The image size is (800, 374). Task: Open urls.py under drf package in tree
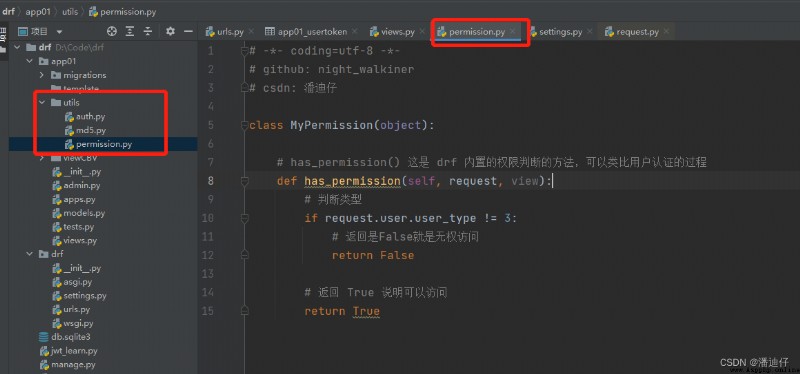click(x=71, y=309)
